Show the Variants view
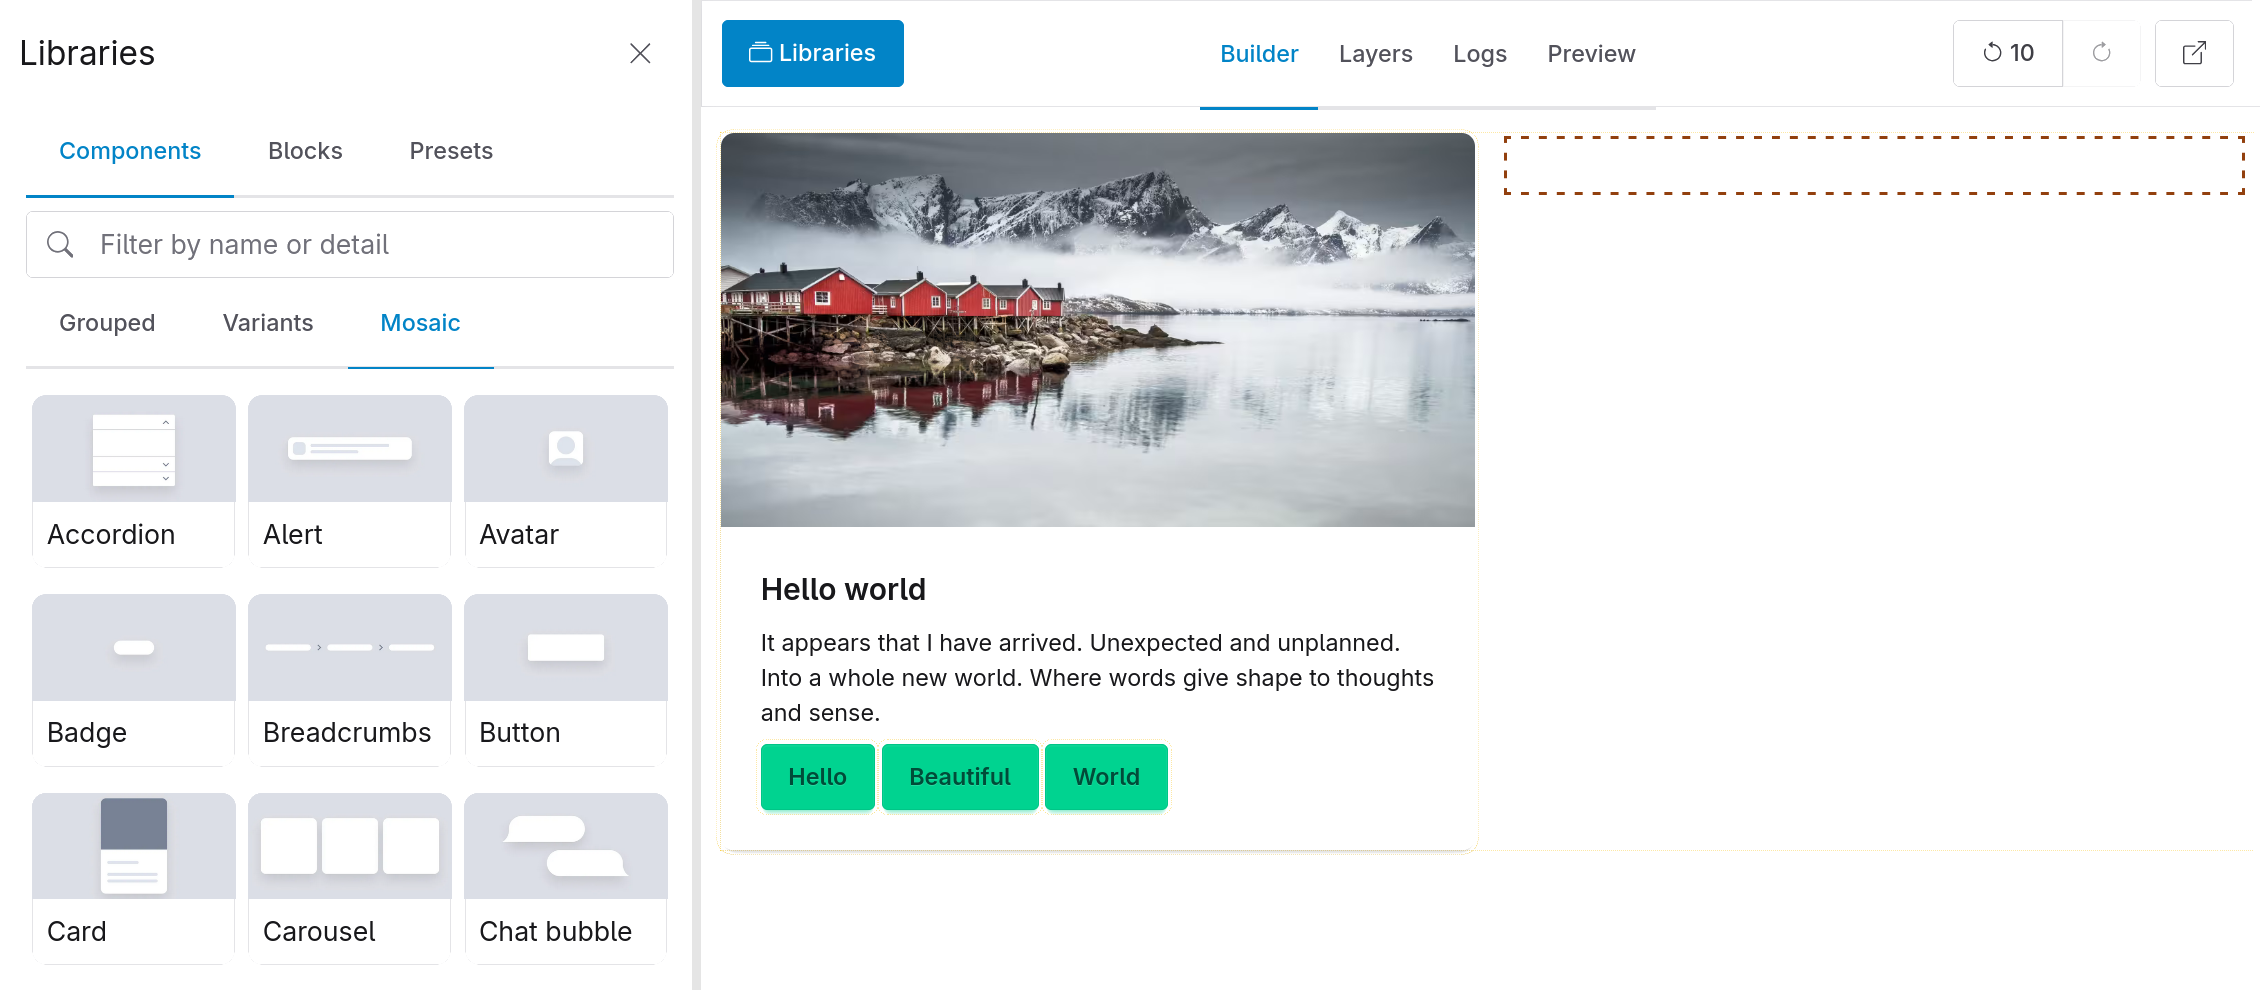This screenshot has height=990, width=2260. click(x=268, y=323)
